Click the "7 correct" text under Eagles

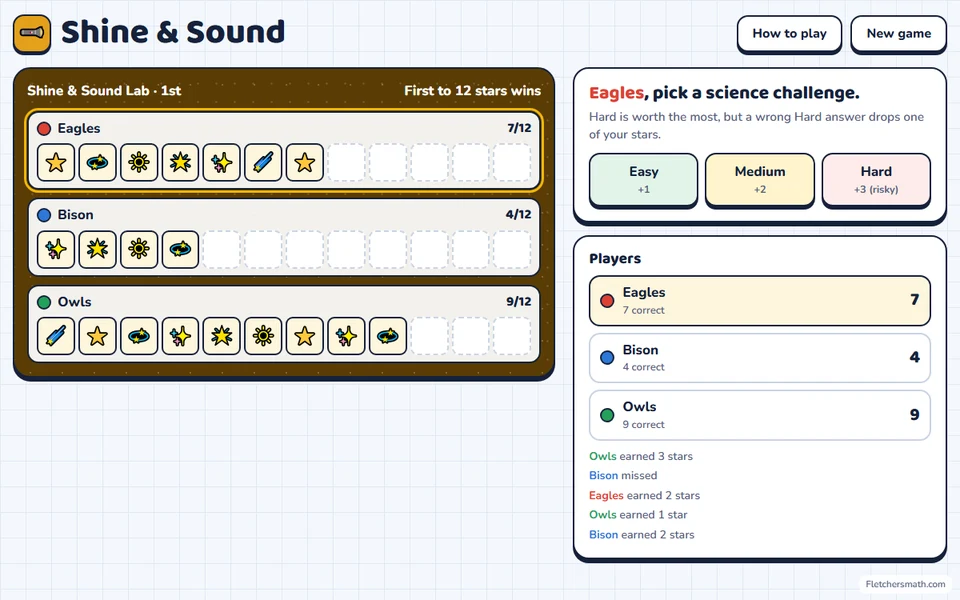coord(643,310)
